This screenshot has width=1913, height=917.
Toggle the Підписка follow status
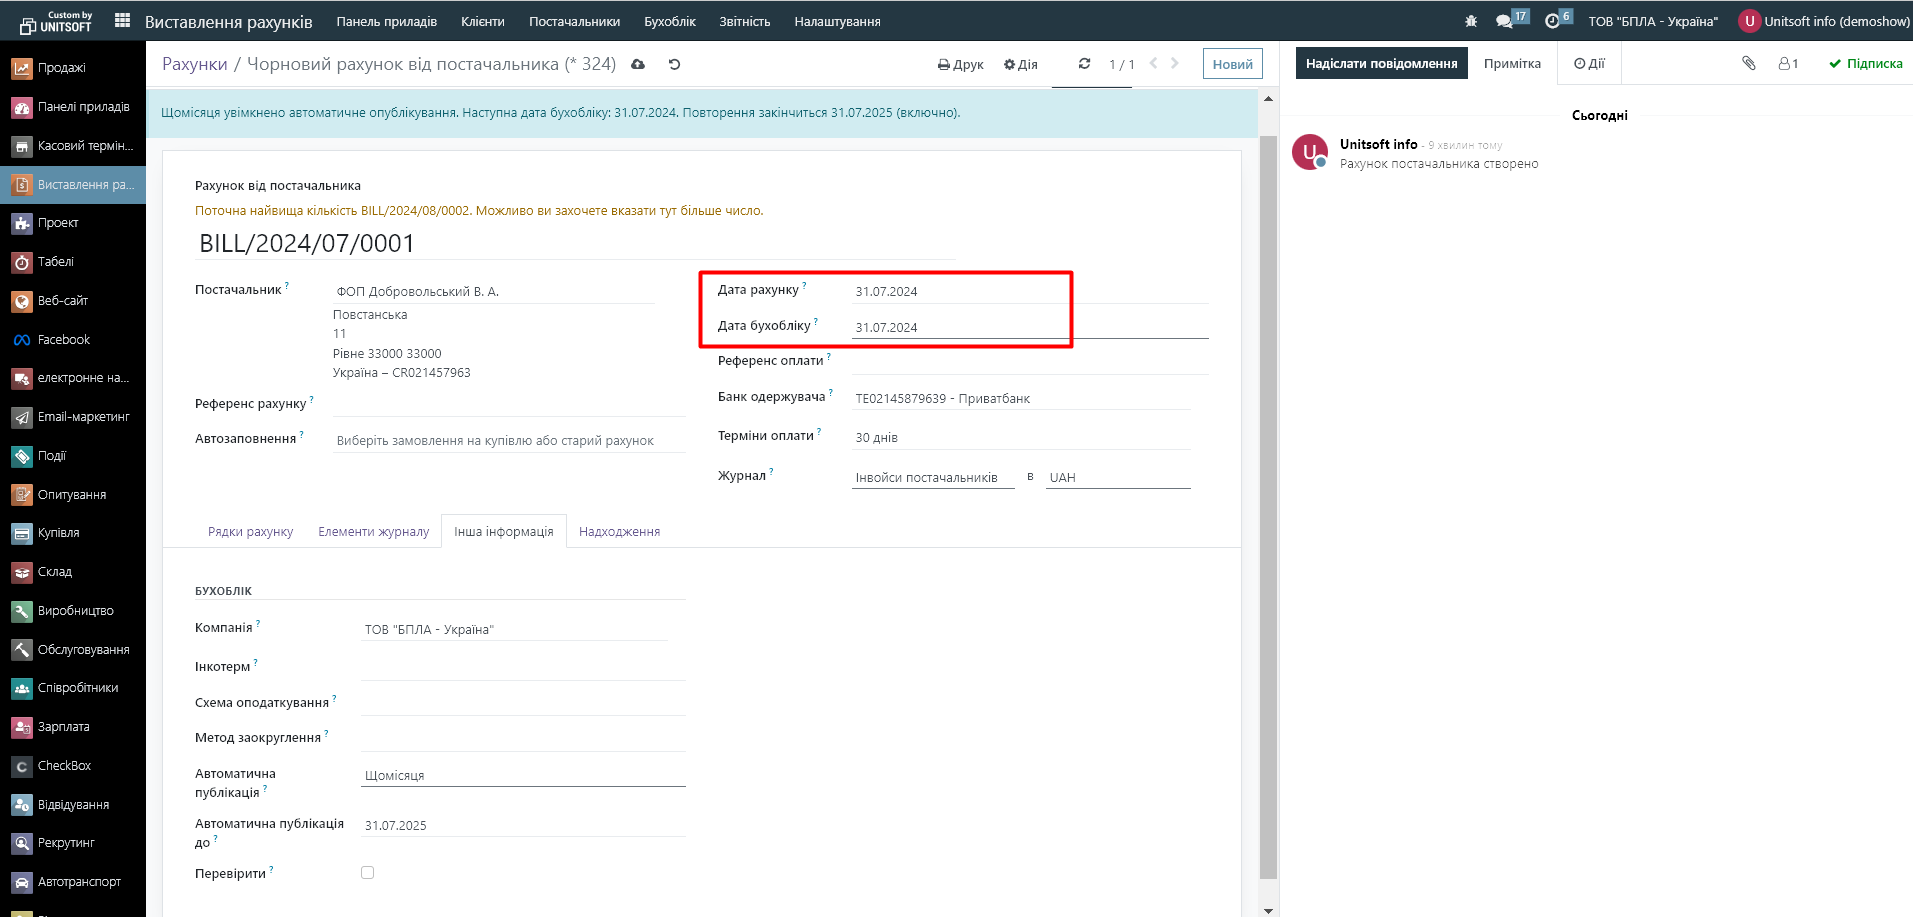pos(1865,63)
